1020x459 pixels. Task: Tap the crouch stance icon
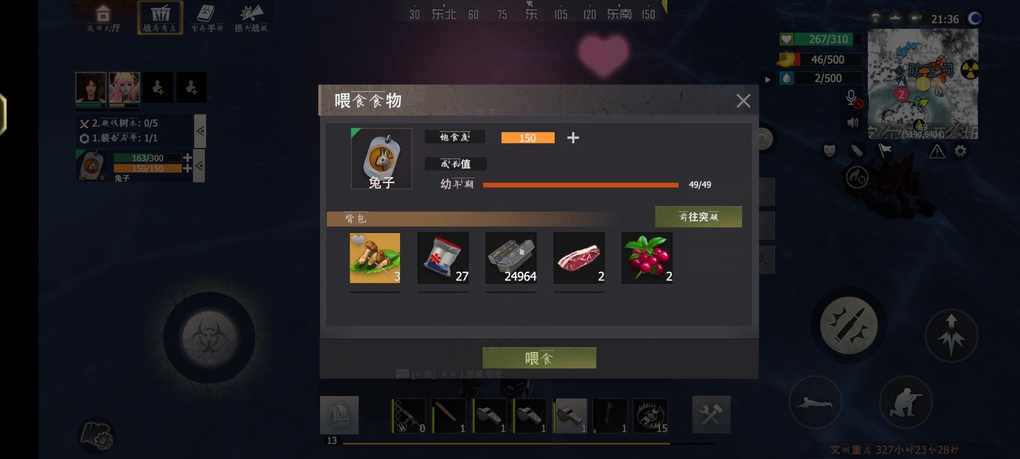pos(906,402)
